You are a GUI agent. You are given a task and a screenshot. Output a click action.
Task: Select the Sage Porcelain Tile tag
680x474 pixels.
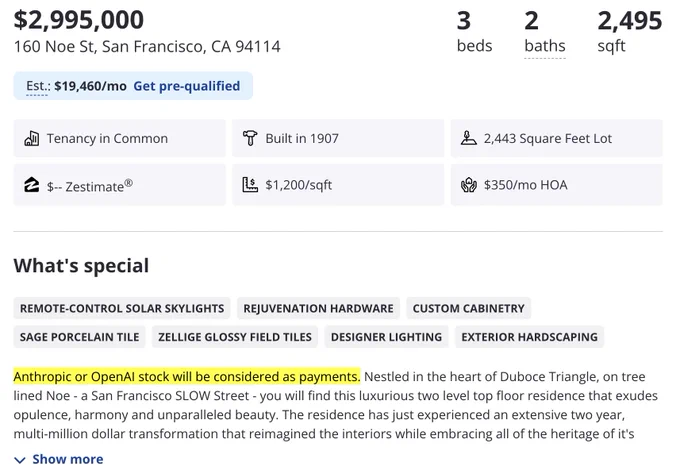pyautogui.click(x=79, y=337)
